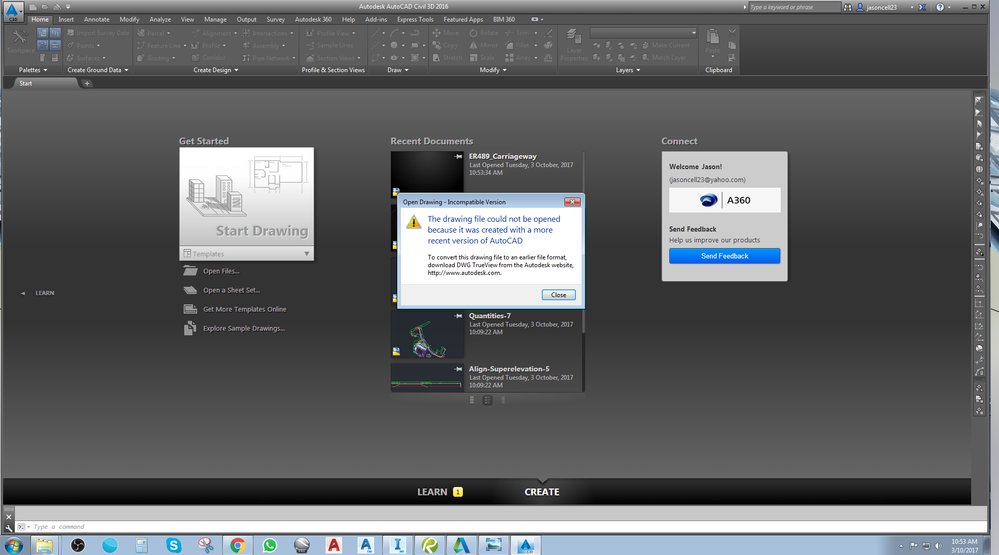Switch to the Survey ribbon tab

tap(276, 19)
